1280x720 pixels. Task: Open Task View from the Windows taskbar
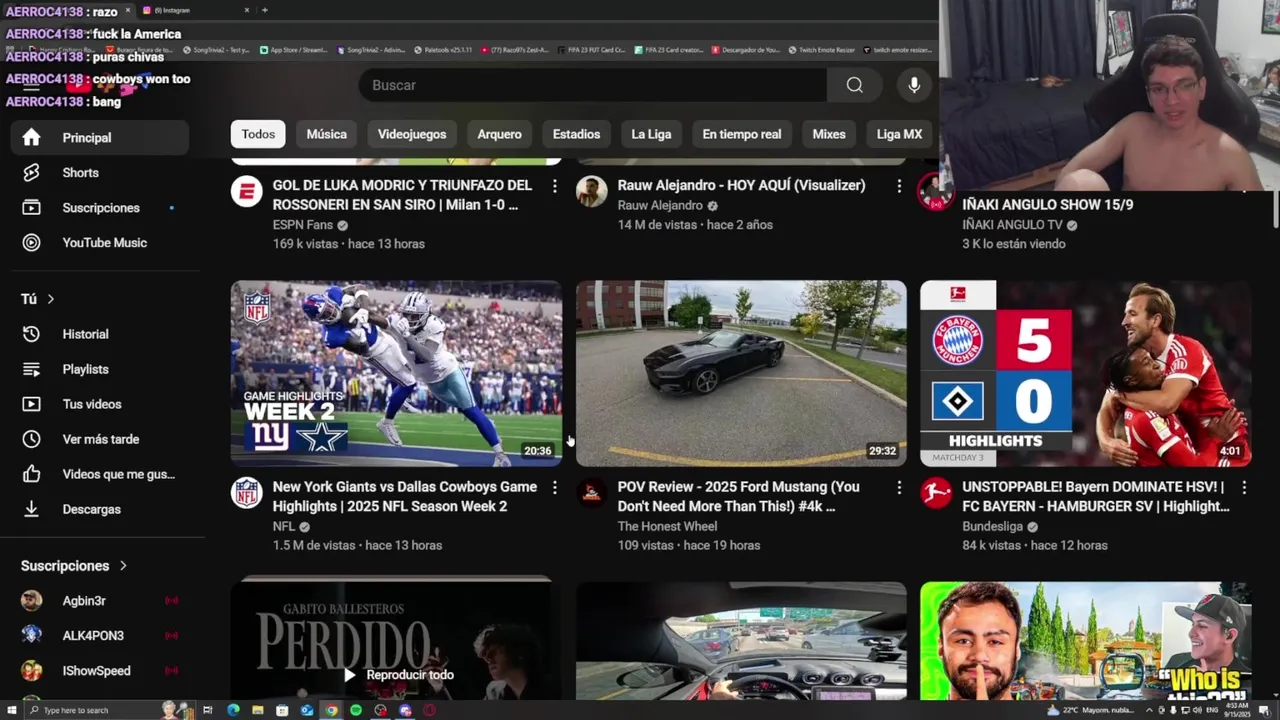click(208, 710)
